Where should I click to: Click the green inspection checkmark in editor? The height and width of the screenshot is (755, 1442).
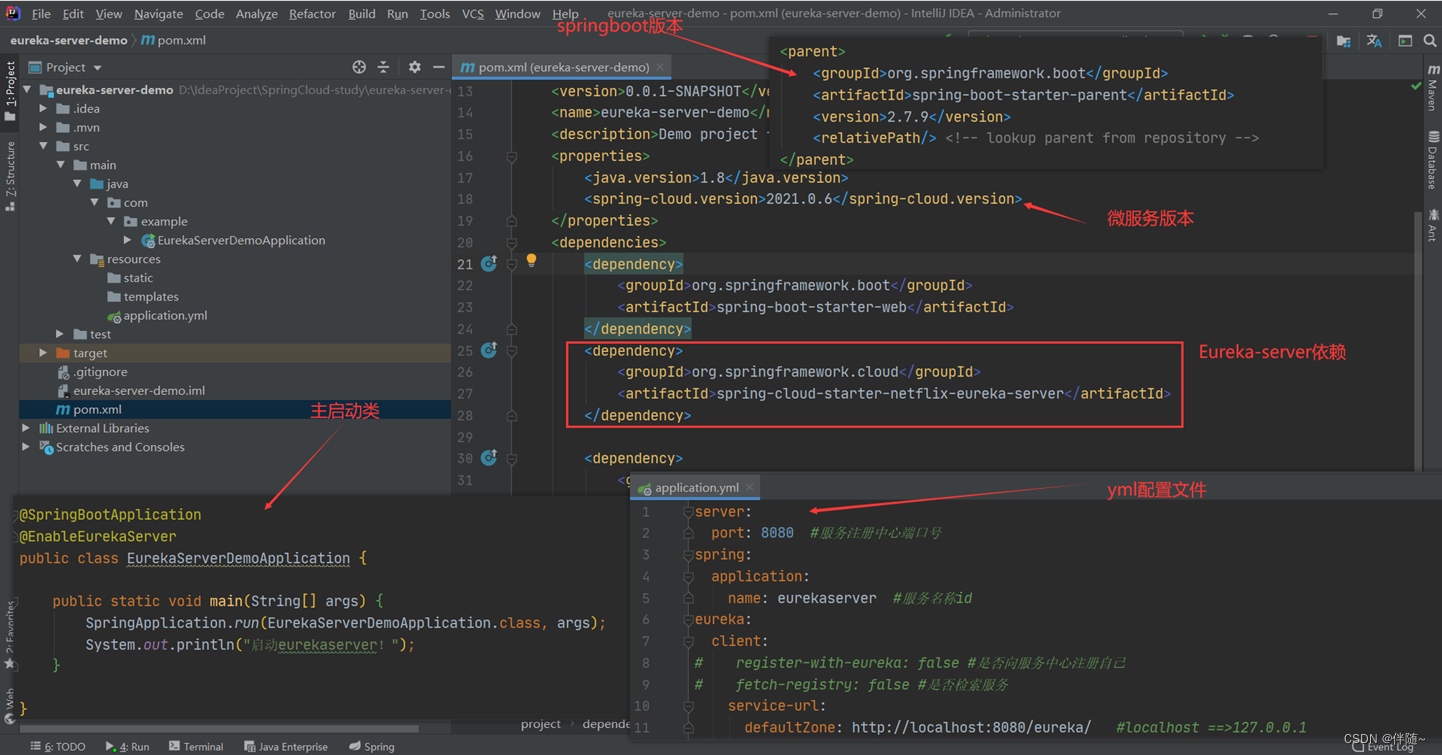click(x=1416, y=87)
